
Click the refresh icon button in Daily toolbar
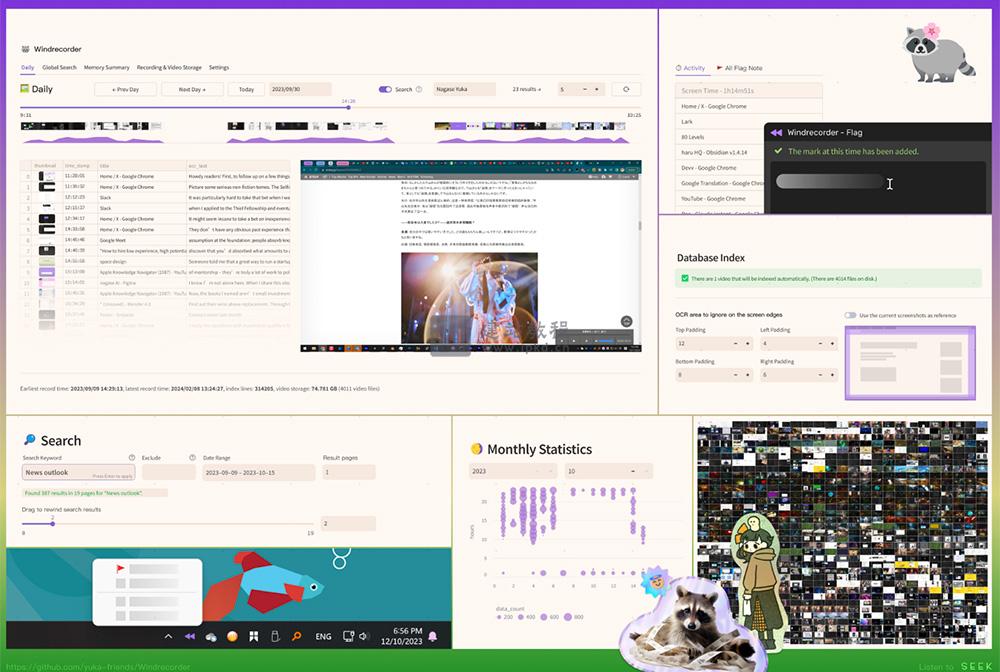tap(626, 89)
